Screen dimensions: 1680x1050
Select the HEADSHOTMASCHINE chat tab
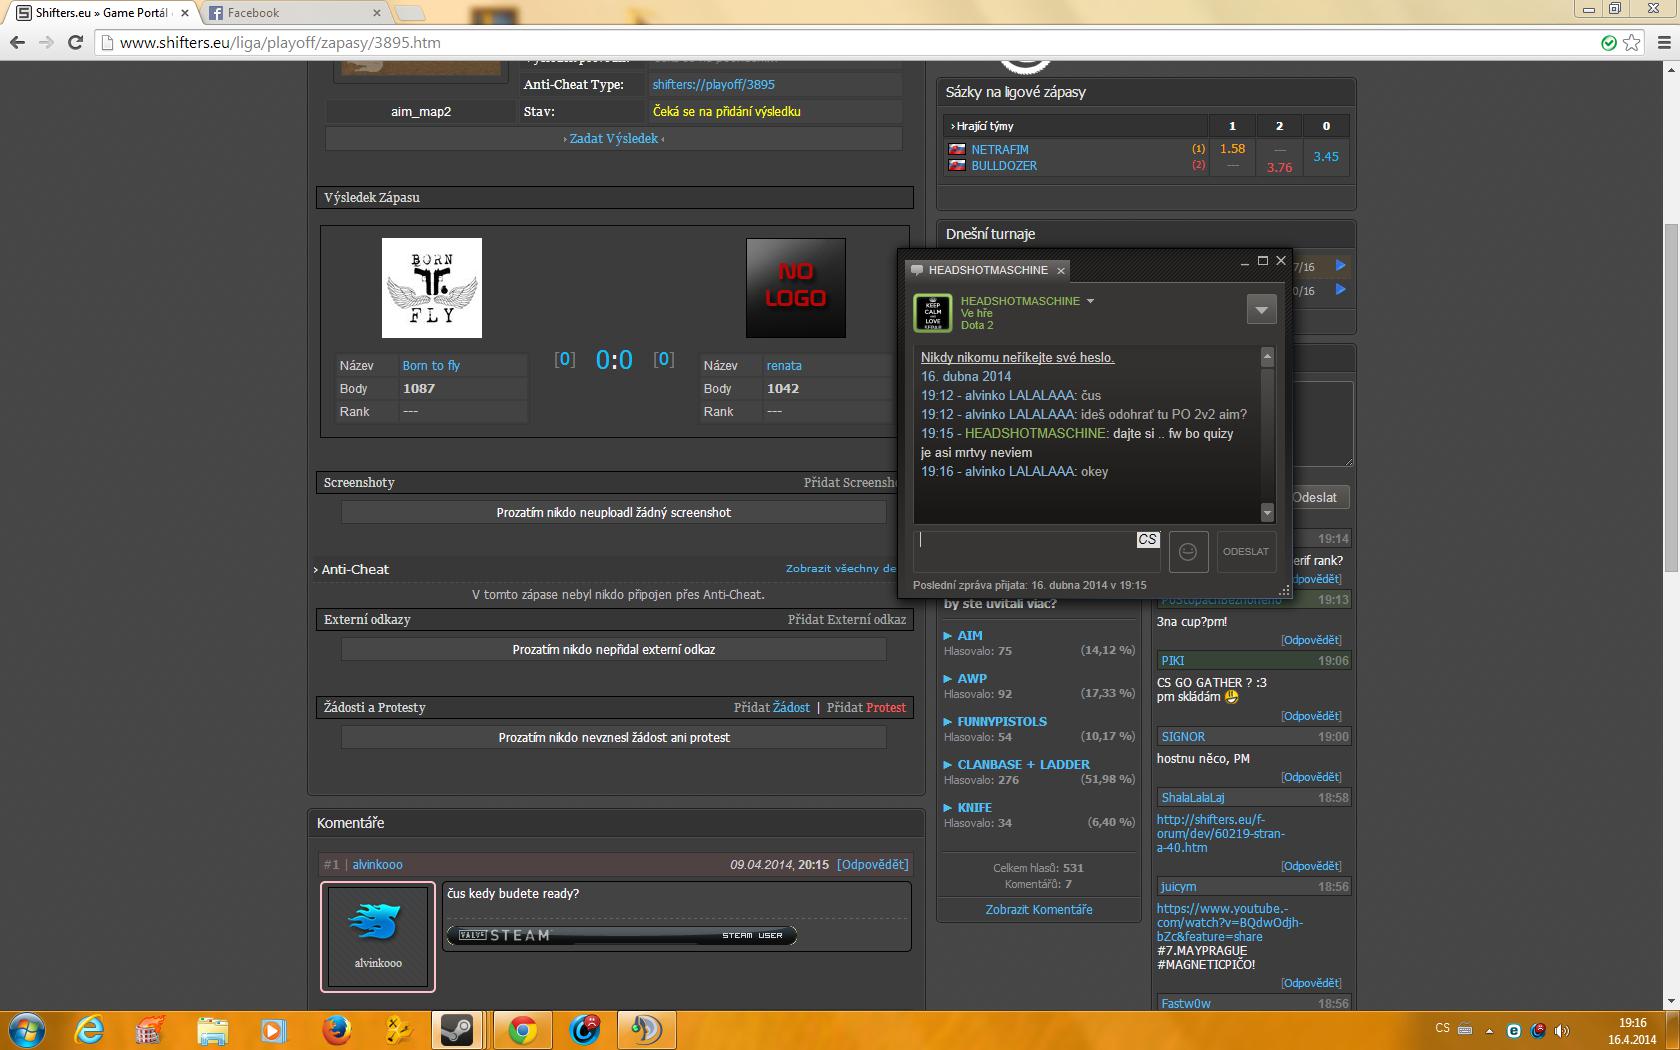988,270
